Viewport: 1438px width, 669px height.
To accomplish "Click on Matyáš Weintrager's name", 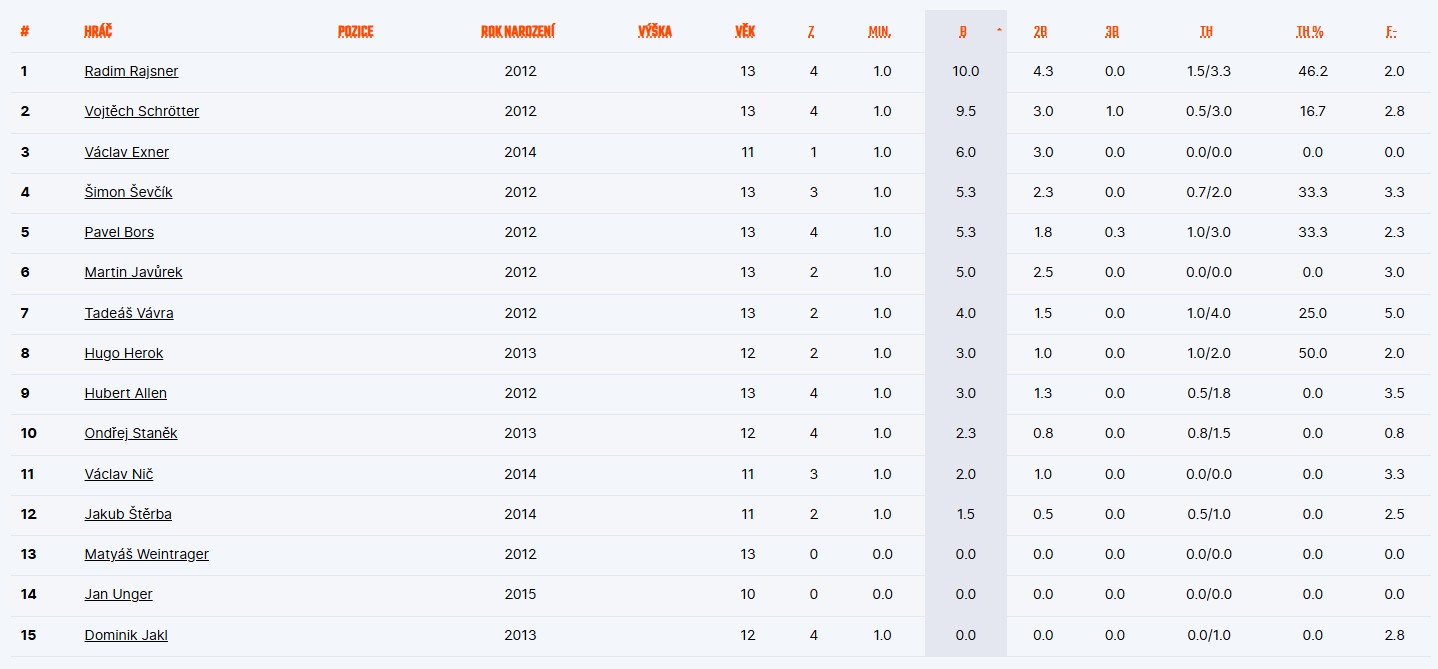I will pos(146,554).
